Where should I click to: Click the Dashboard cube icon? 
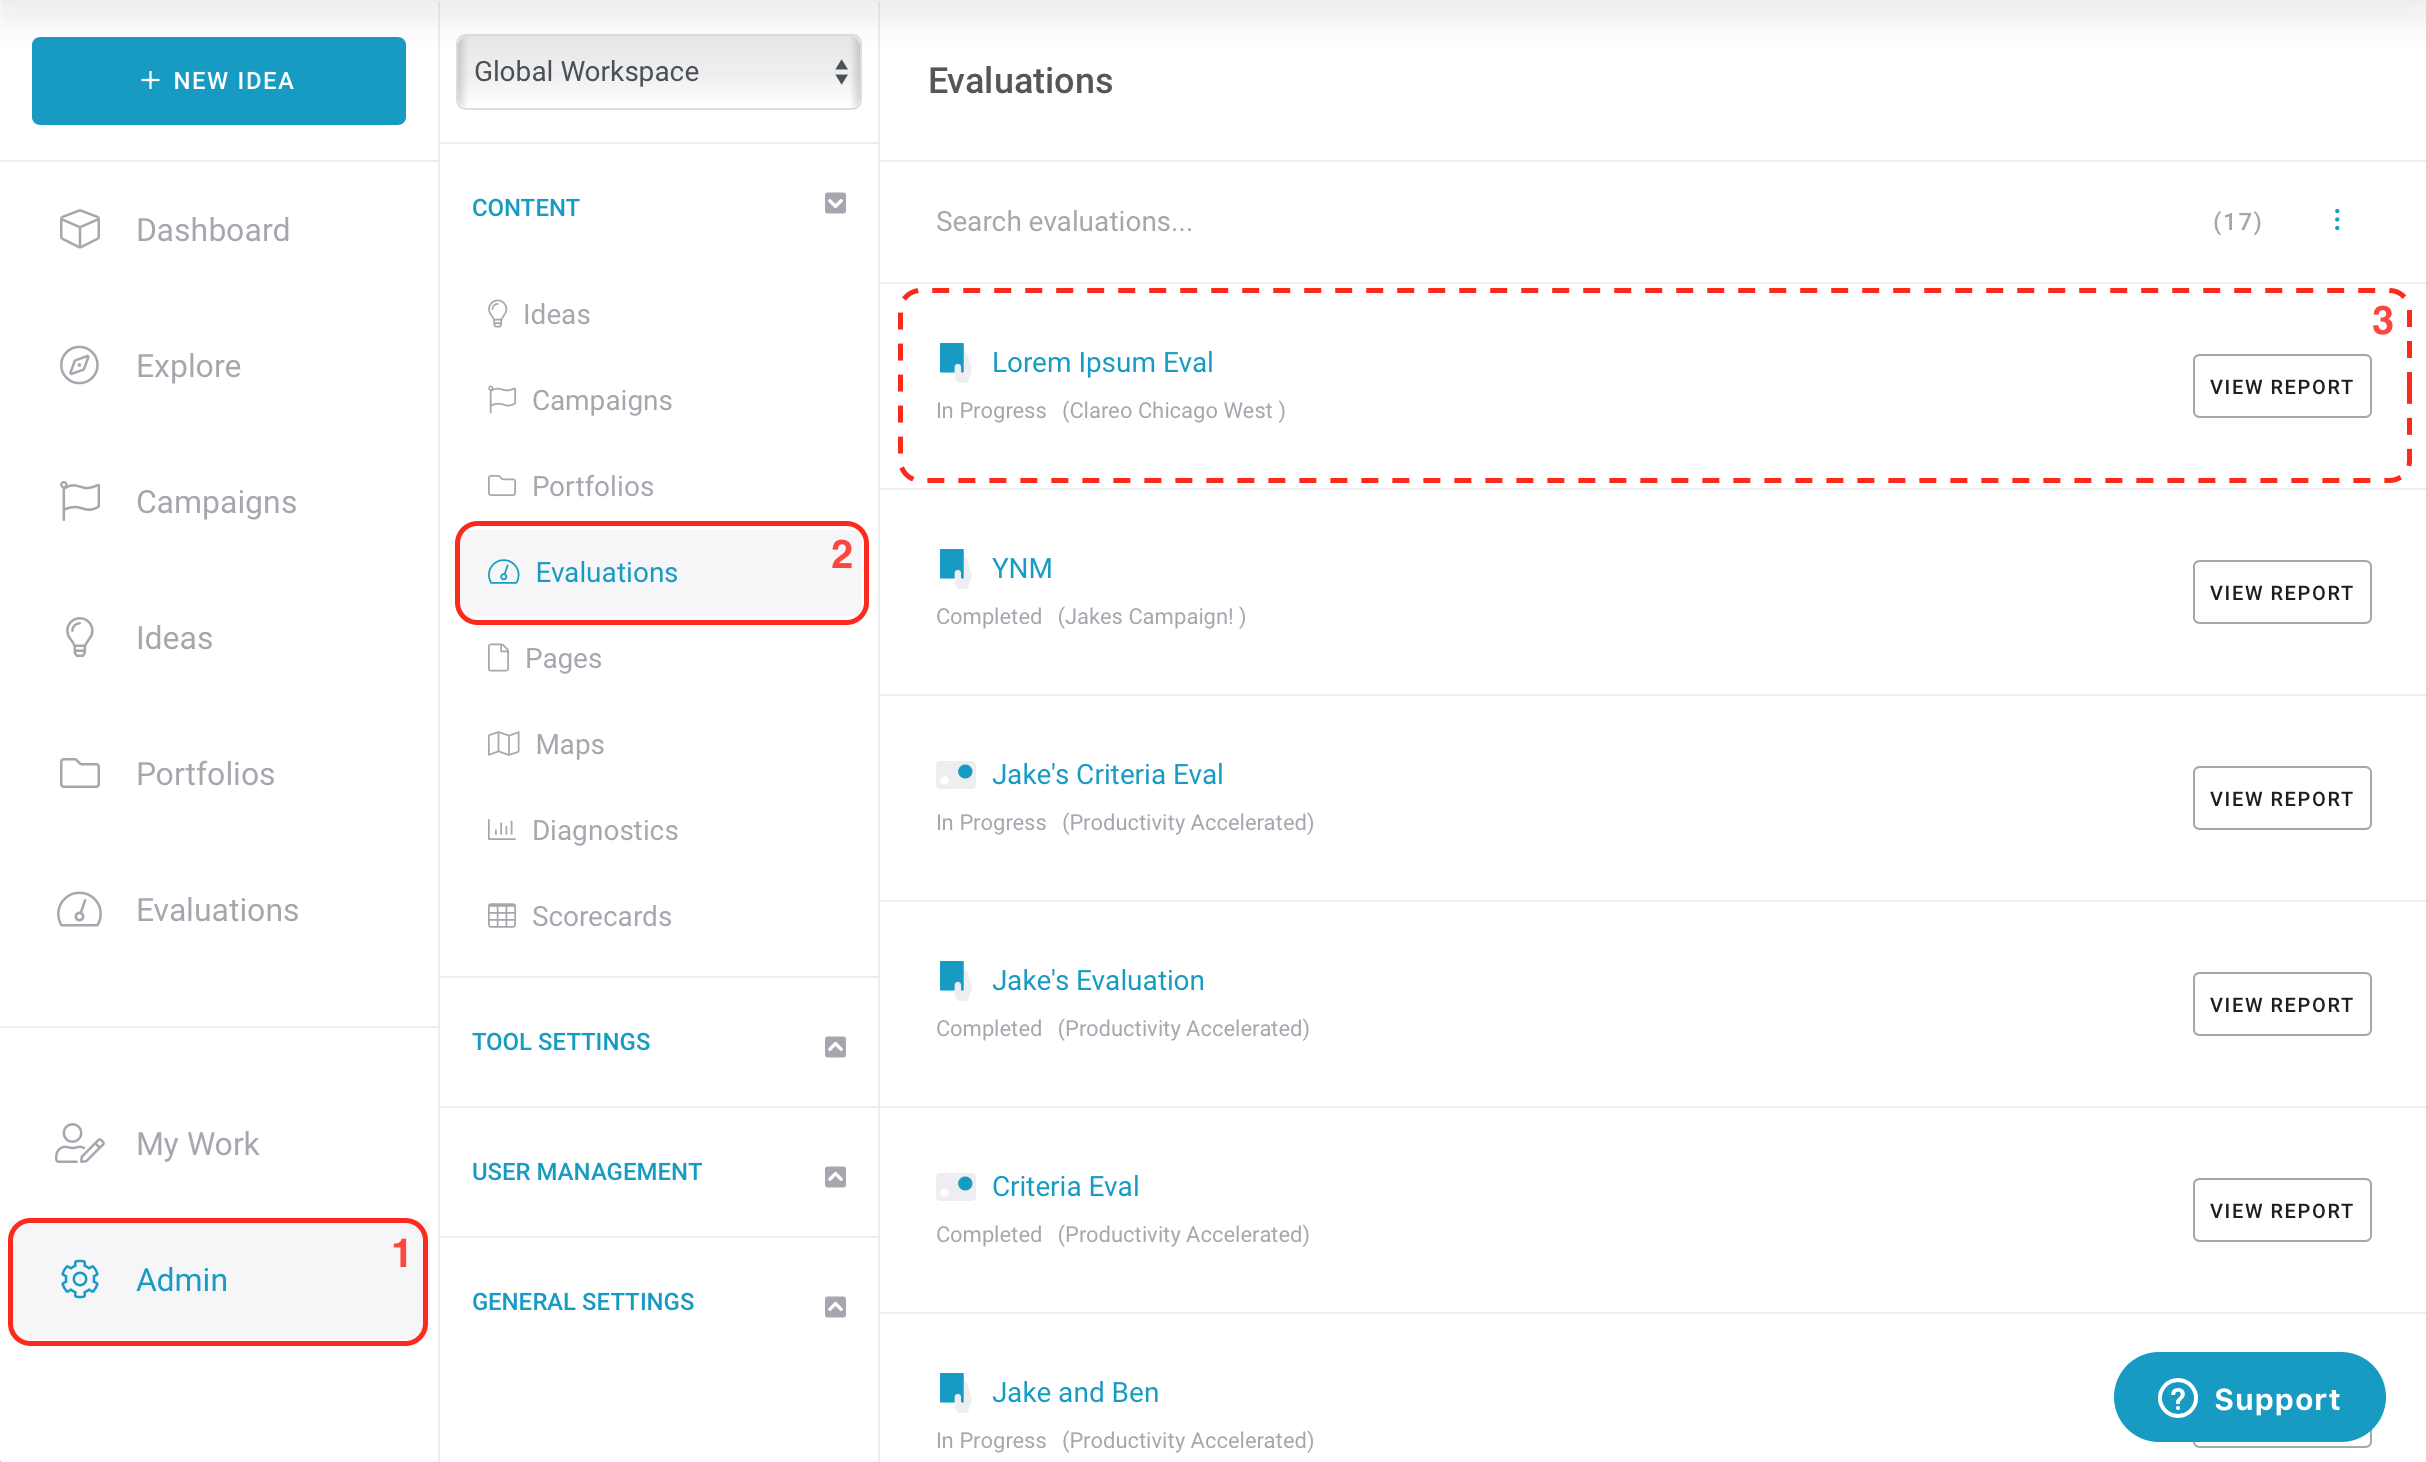pos(80,229)
